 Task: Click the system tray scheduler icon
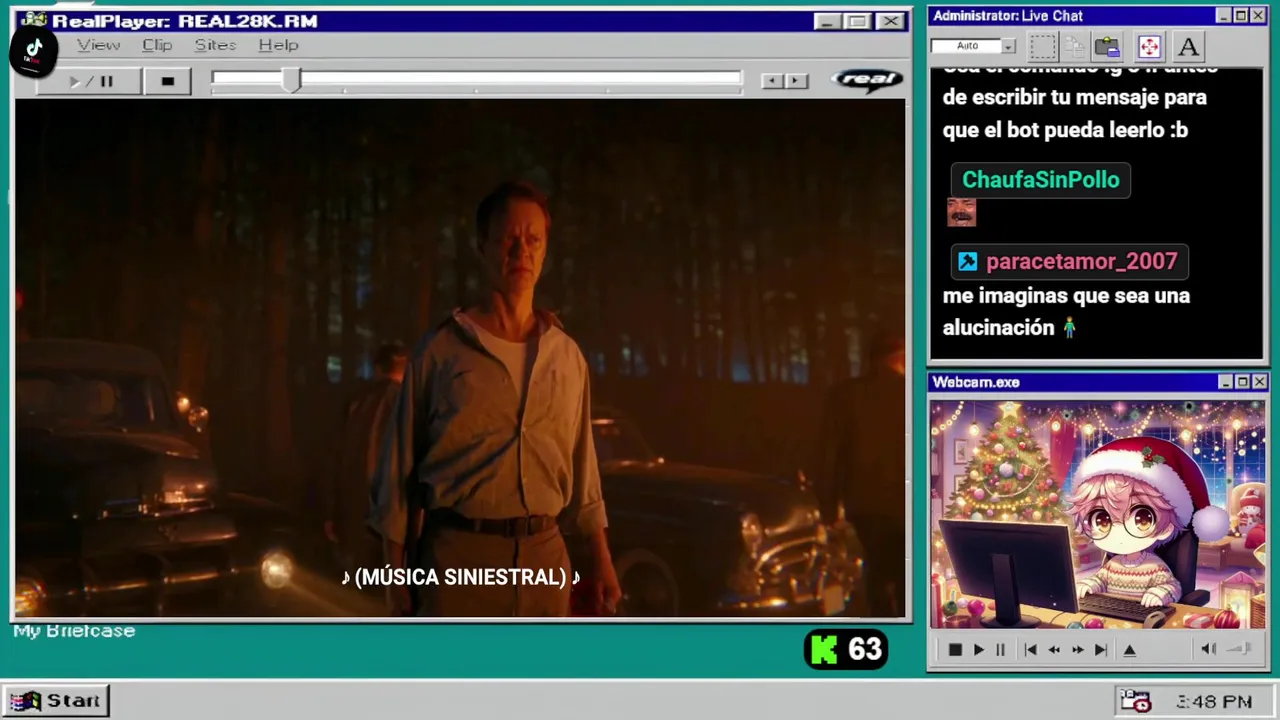1135,701
